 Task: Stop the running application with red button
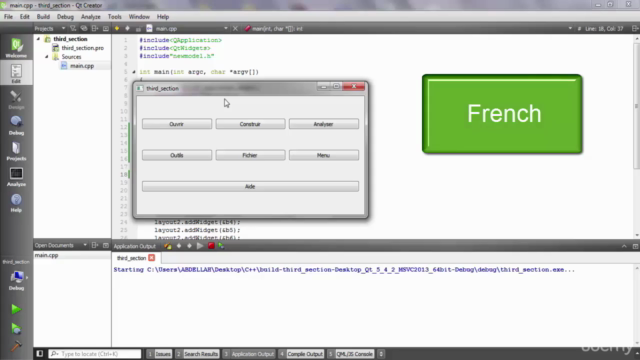coord(211,246)
